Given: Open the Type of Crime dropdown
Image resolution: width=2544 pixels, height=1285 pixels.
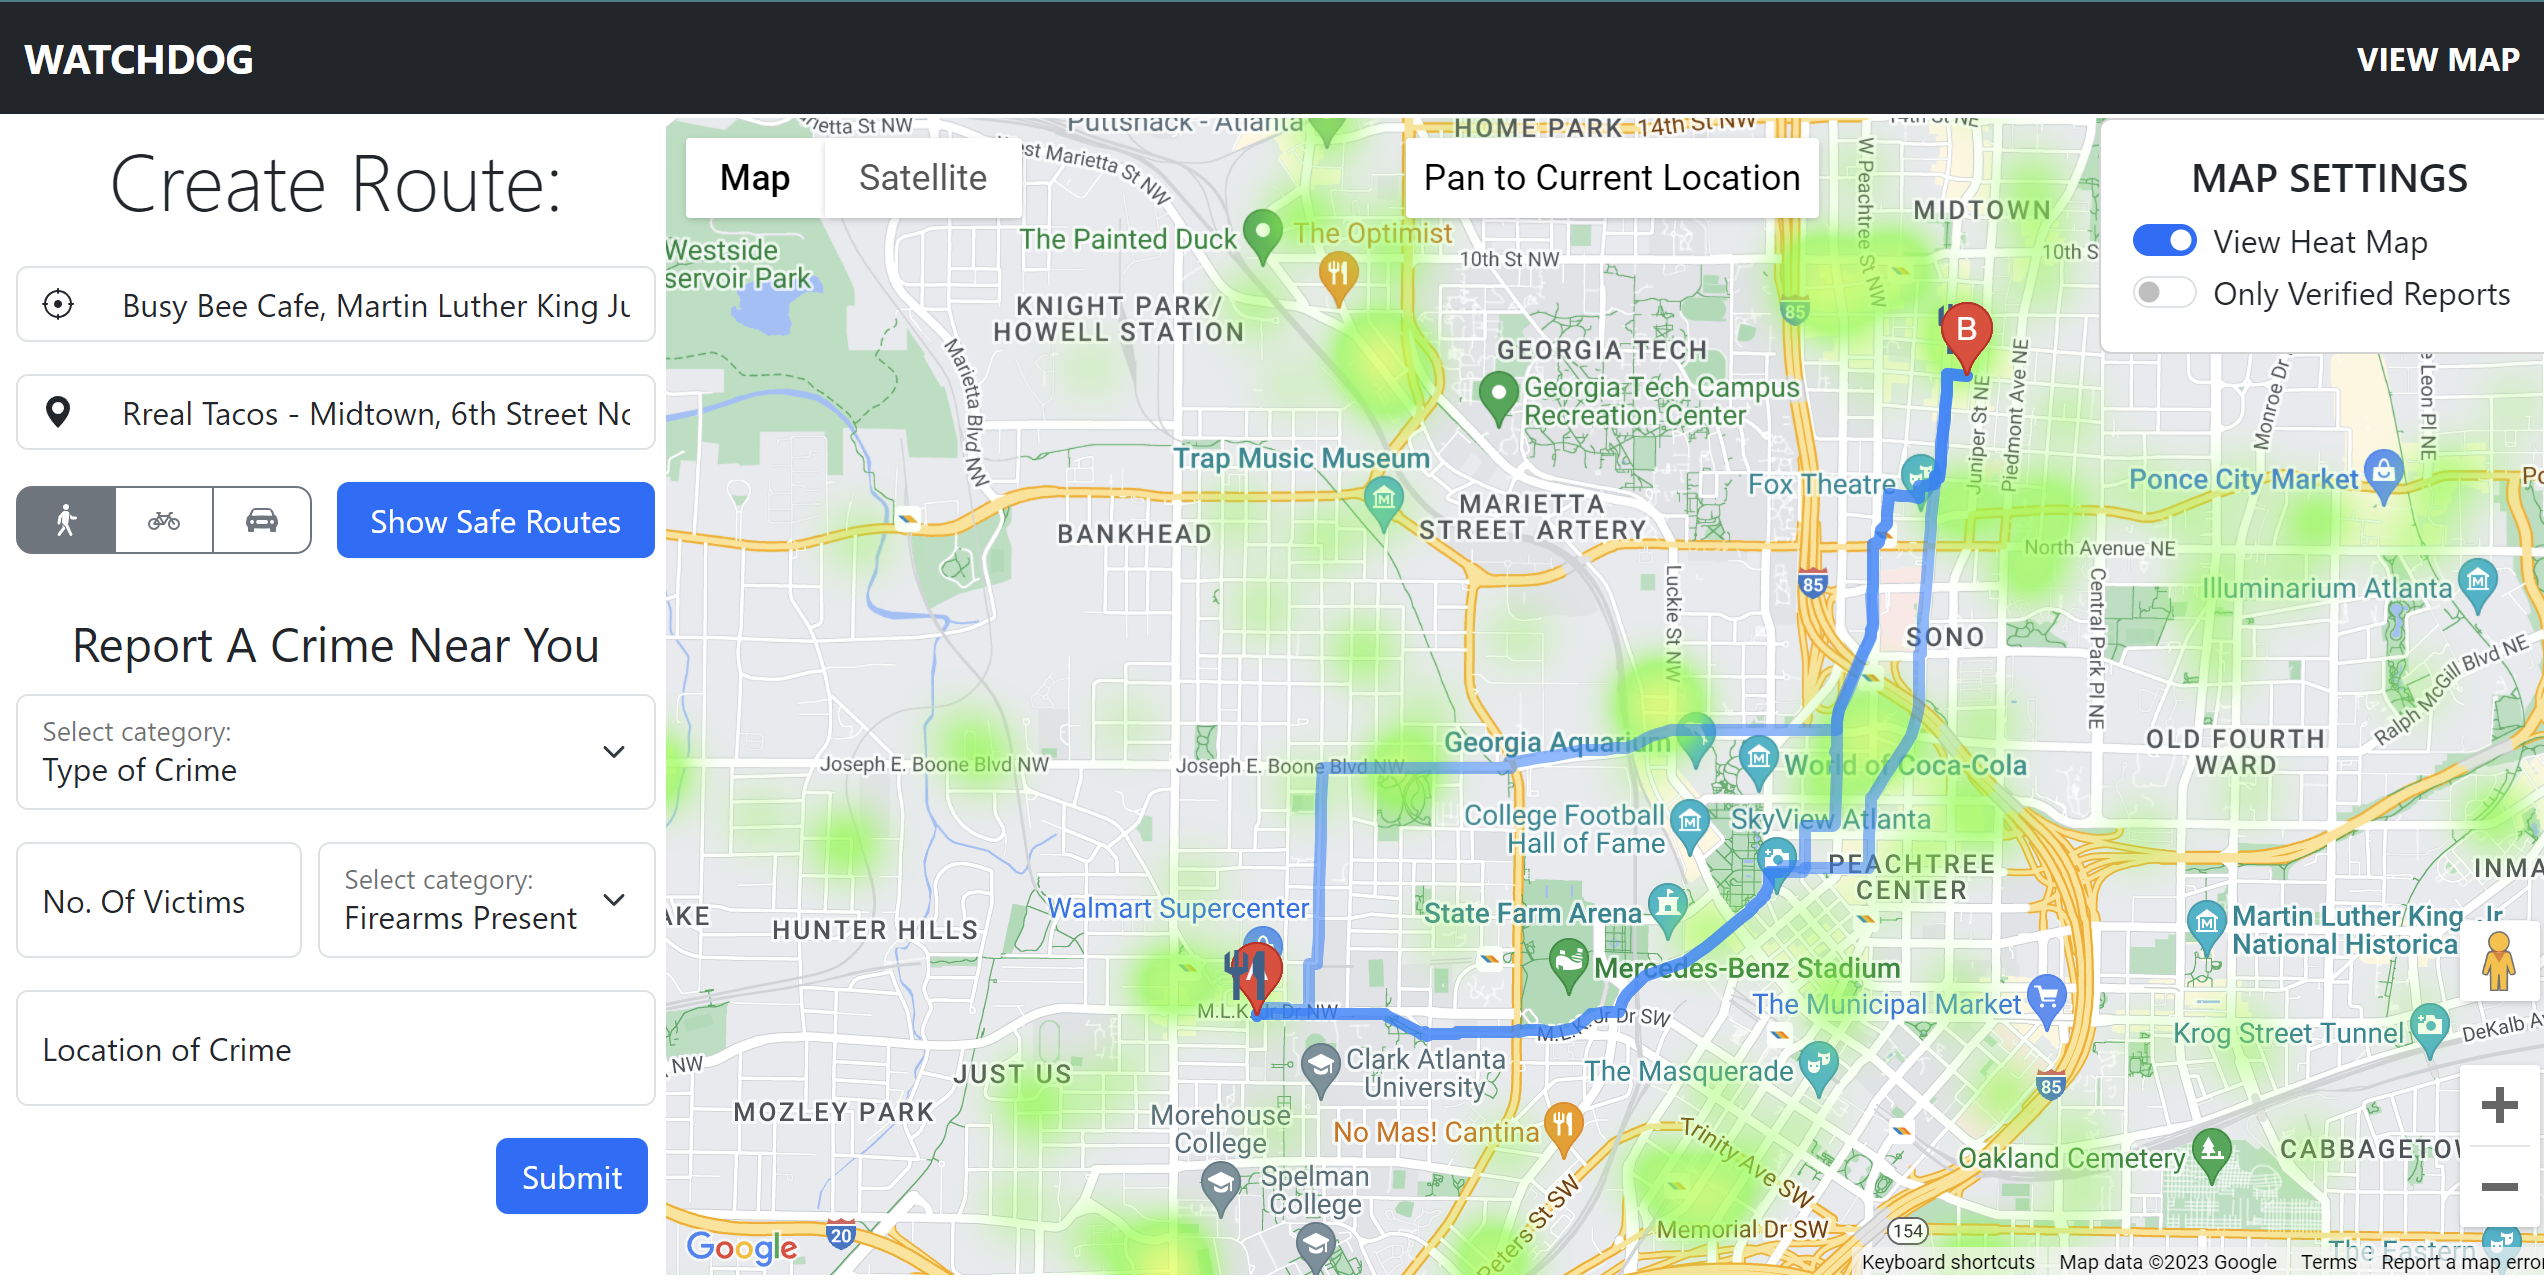Looking at the screenshot, I should (x=335, y=752).
